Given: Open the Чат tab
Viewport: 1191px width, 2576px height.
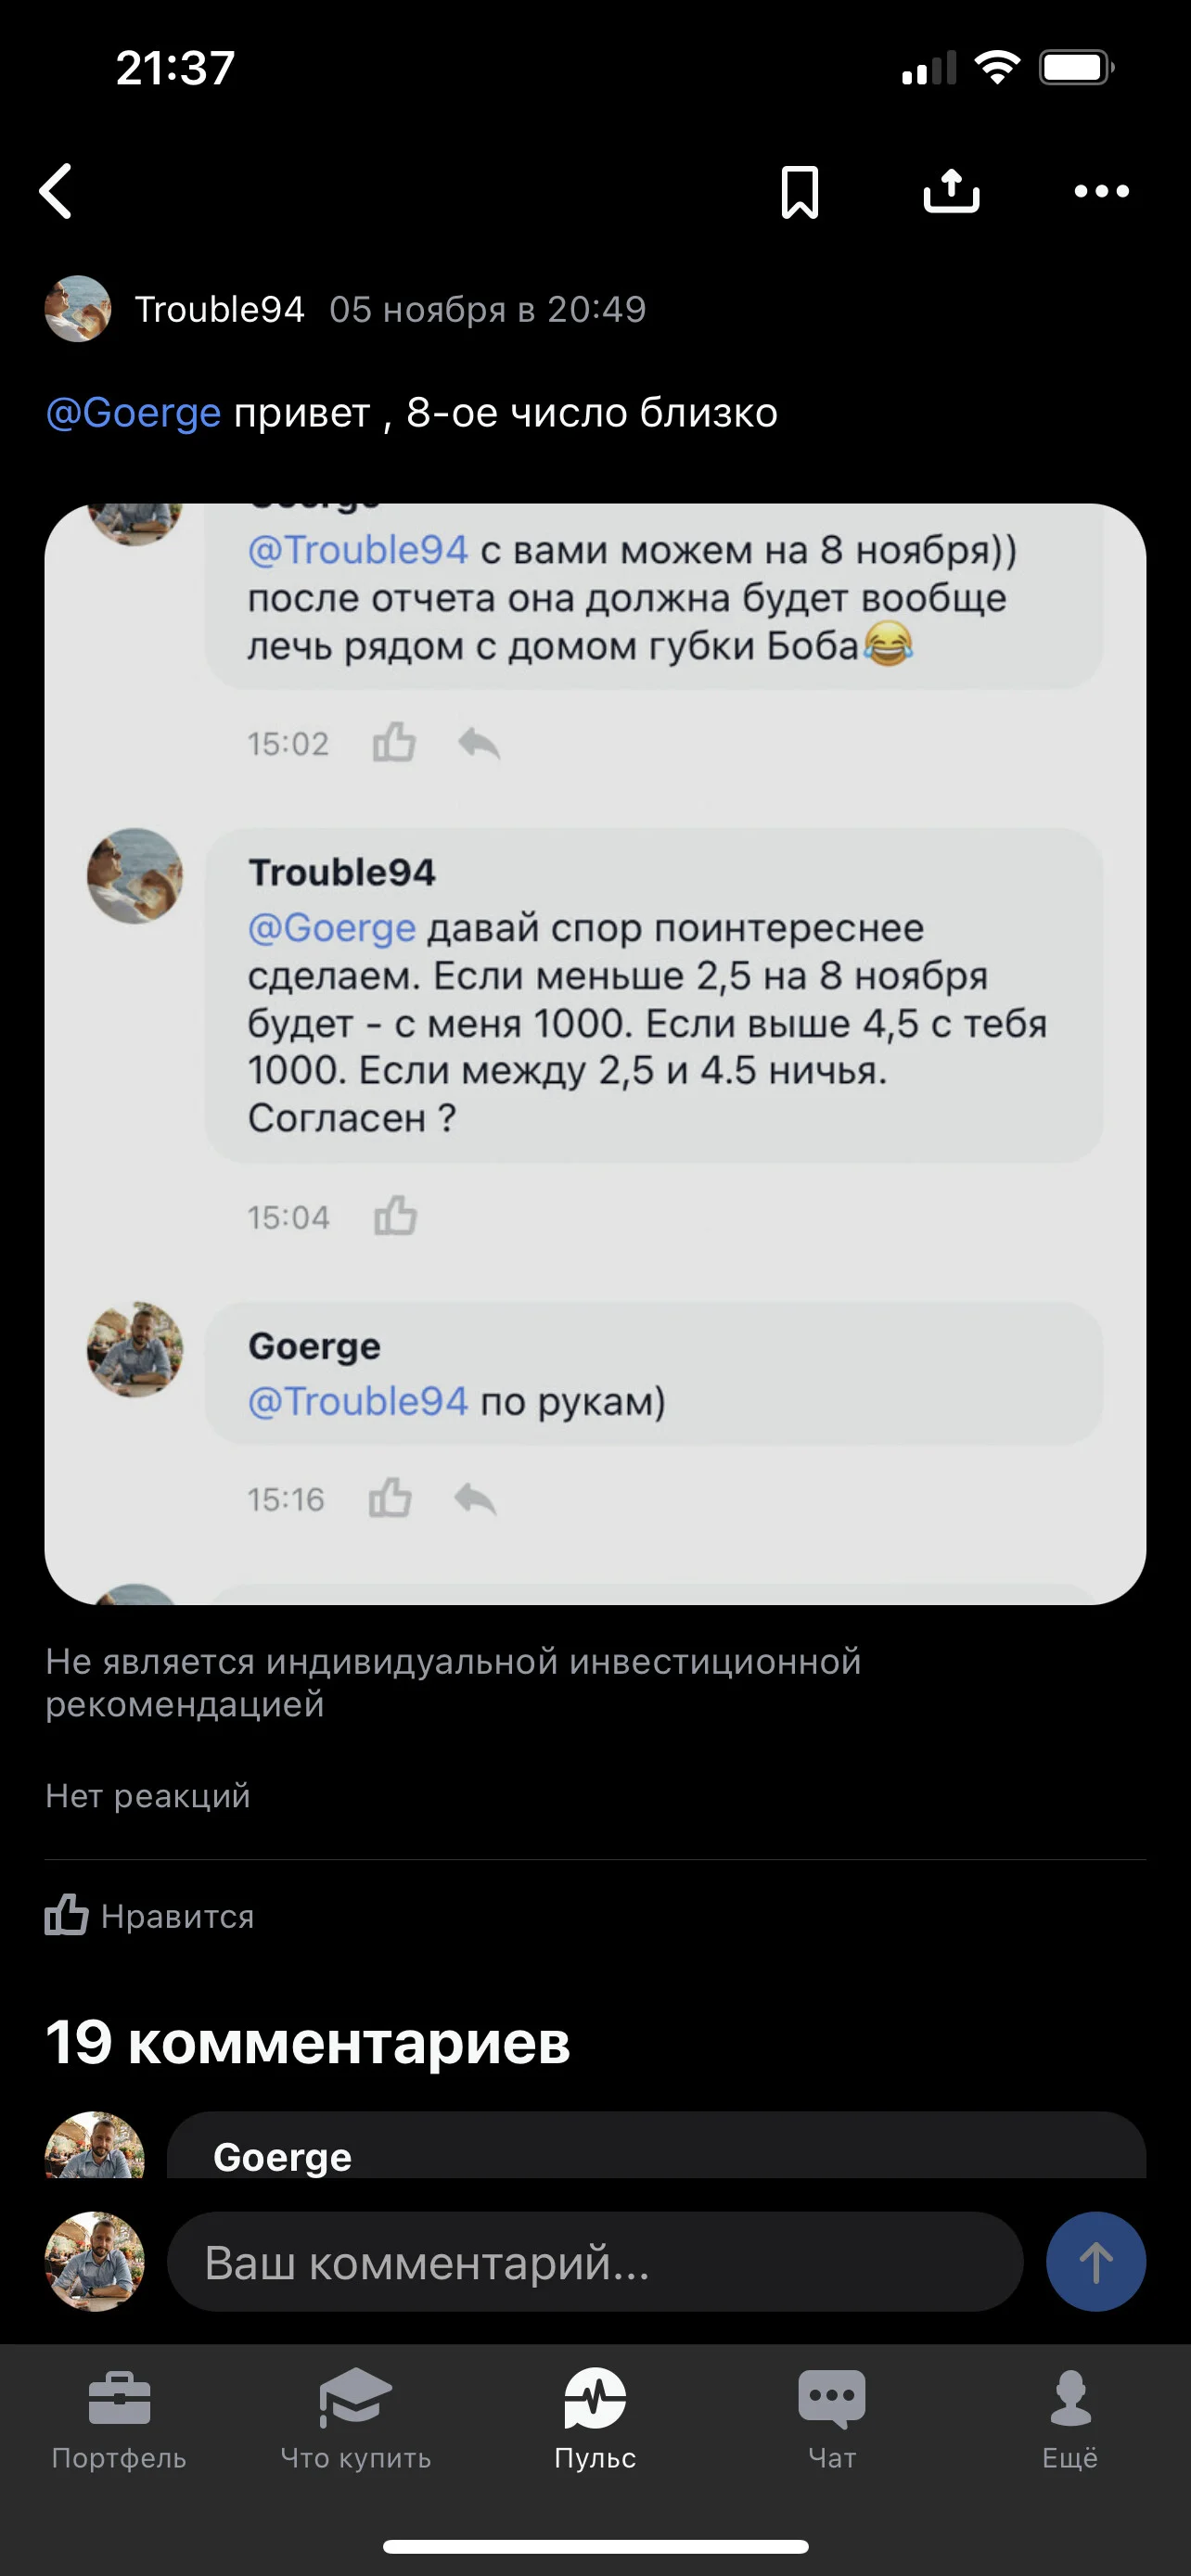Looking at the screenshot, I should click(832, 2420).
